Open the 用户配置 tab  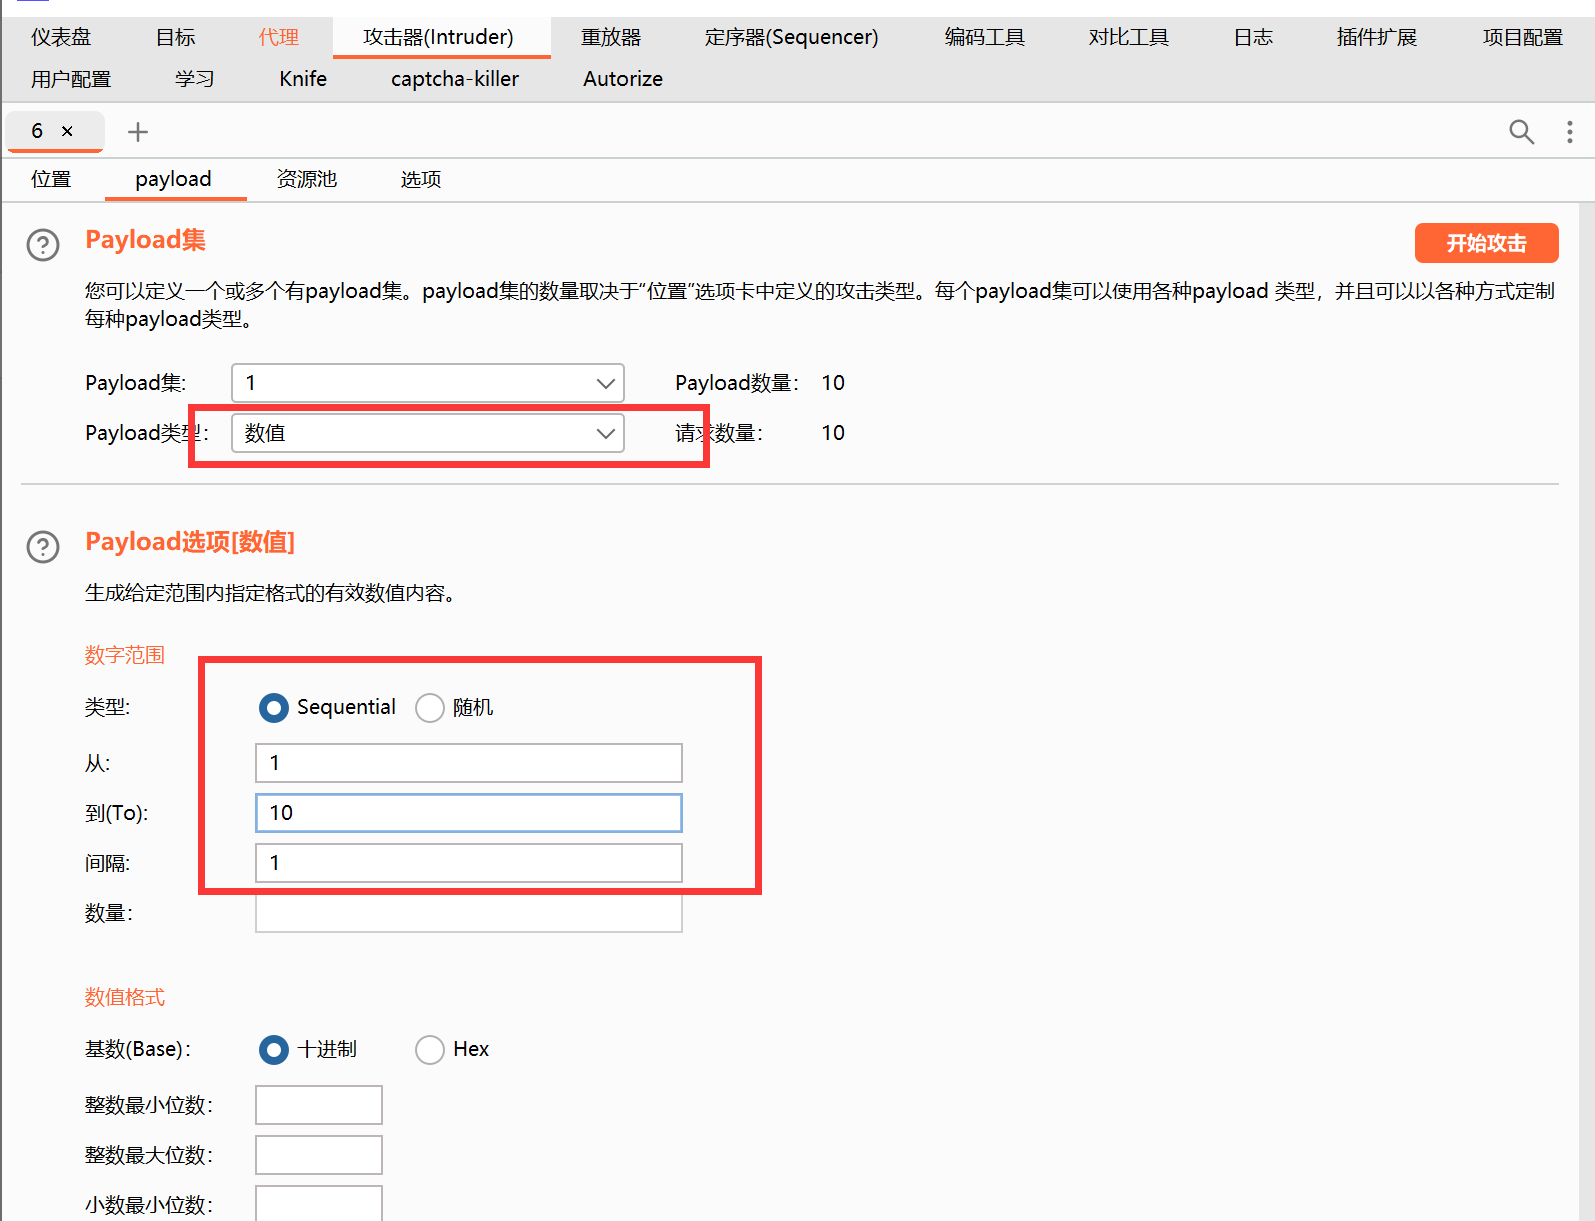click(71, 79)
